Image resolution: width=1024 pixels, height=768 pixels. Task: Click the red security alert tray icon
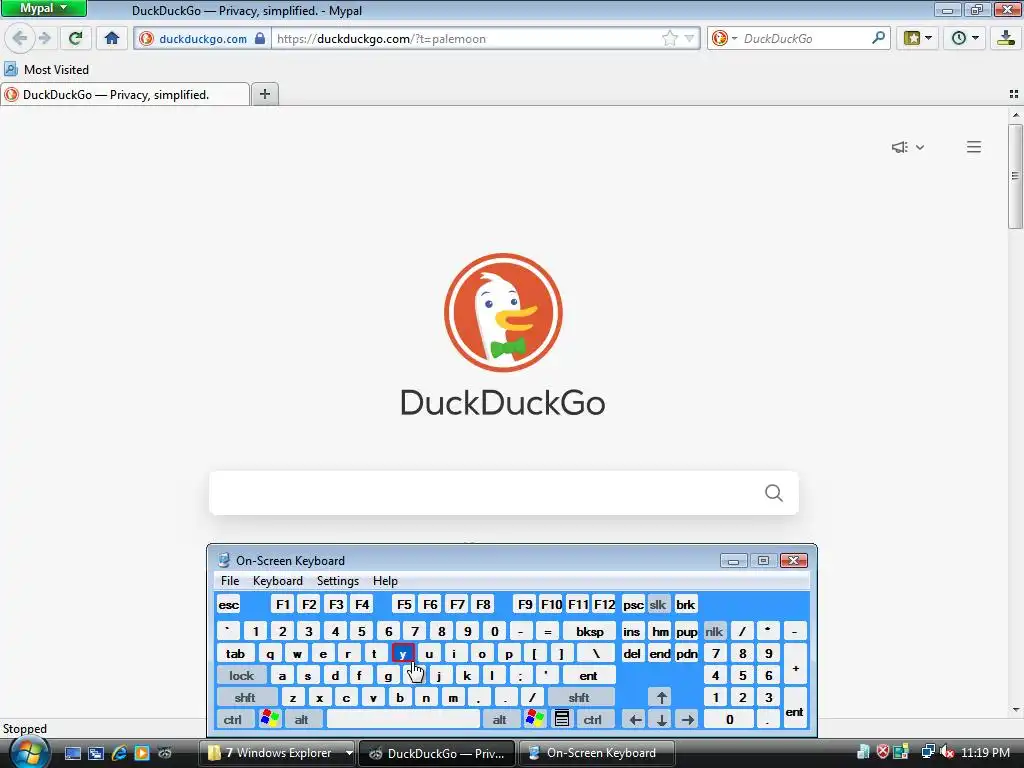[x=883, y=752]
